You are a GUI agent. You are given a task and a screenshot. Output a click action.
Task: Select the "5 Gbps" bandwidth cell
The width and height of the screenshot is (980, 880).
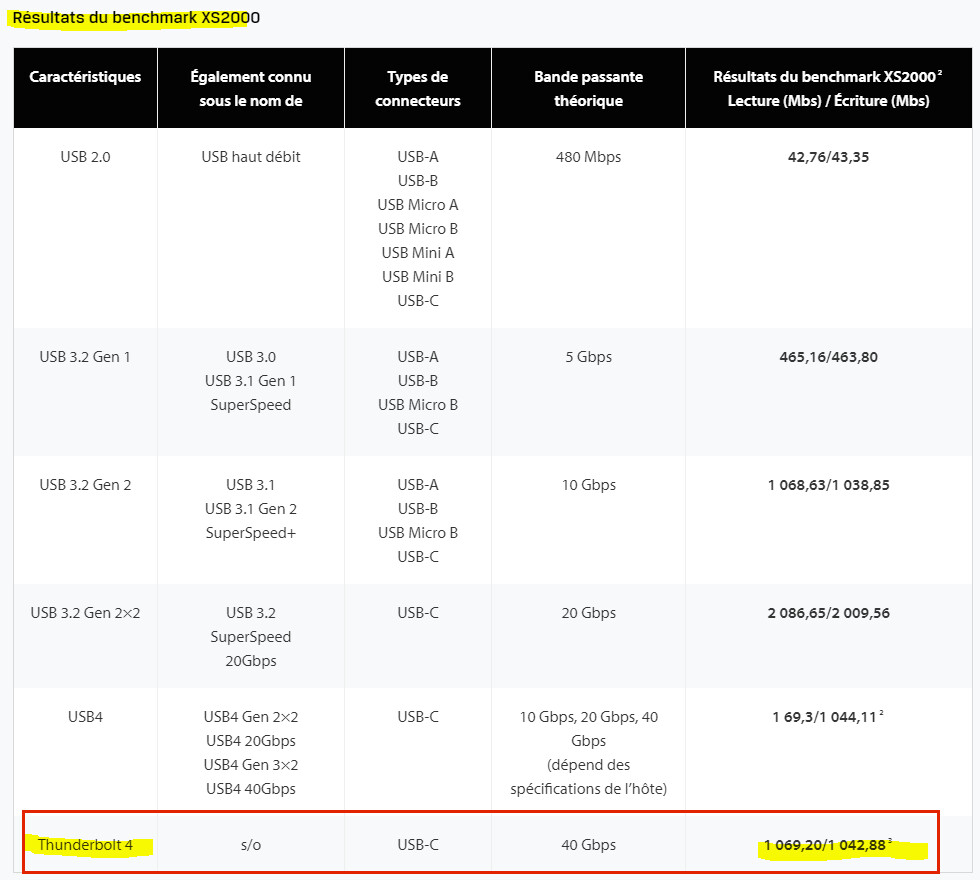click(588, 357)
